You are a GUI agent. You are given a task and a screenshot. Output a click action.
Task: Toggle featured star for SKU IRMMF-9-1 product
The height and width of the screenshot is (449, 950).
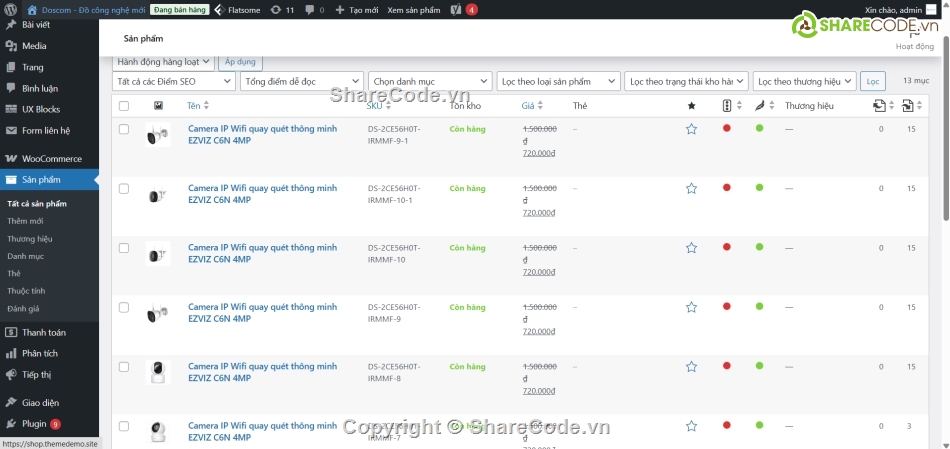point(691,129)
